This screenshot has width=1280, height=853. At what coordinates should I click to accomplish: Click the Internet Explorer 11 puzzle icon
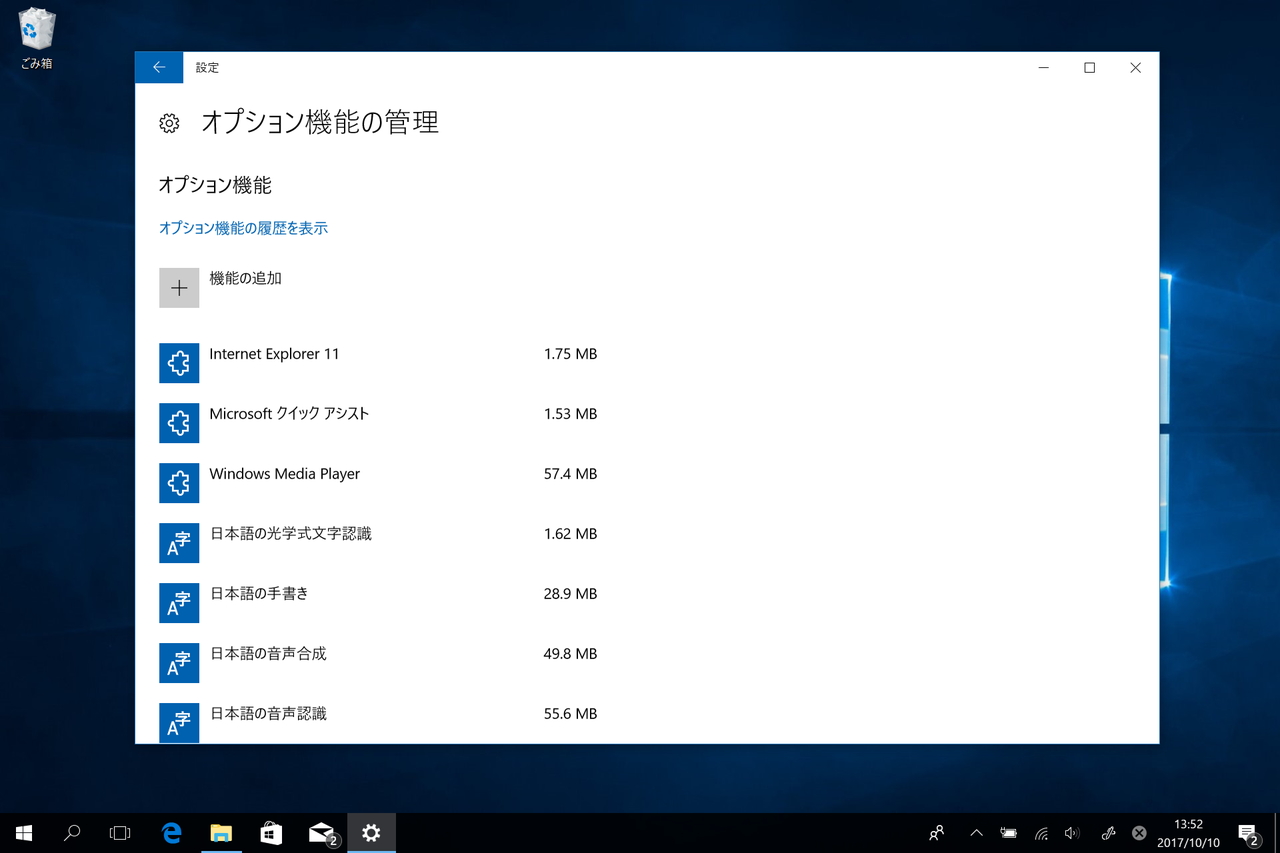(x=179, y=363)
